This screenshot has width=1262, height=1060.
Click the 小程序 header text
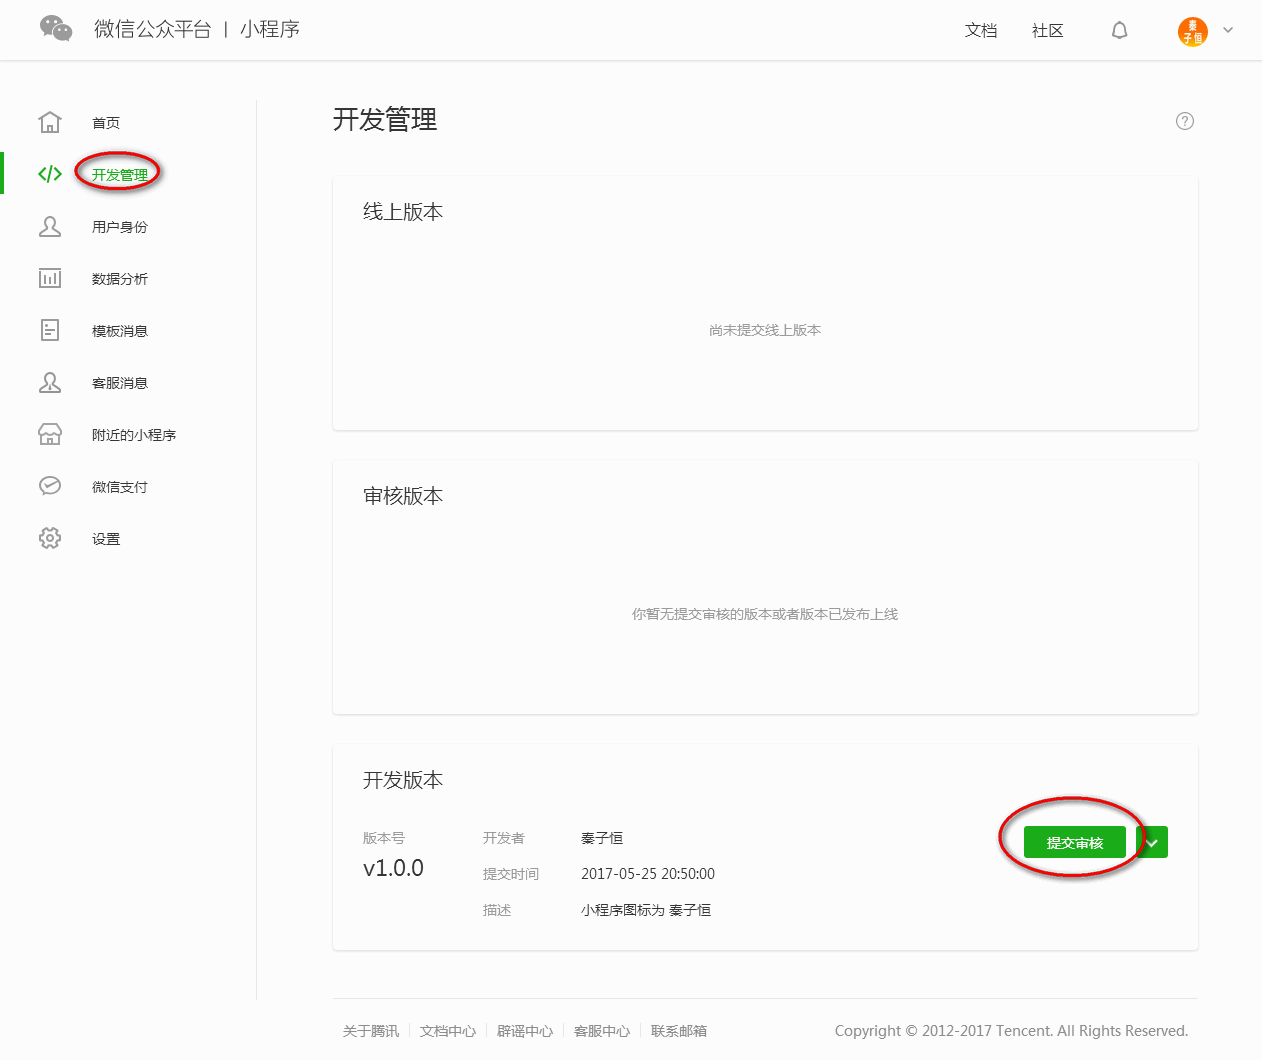[x=270, y=29]
